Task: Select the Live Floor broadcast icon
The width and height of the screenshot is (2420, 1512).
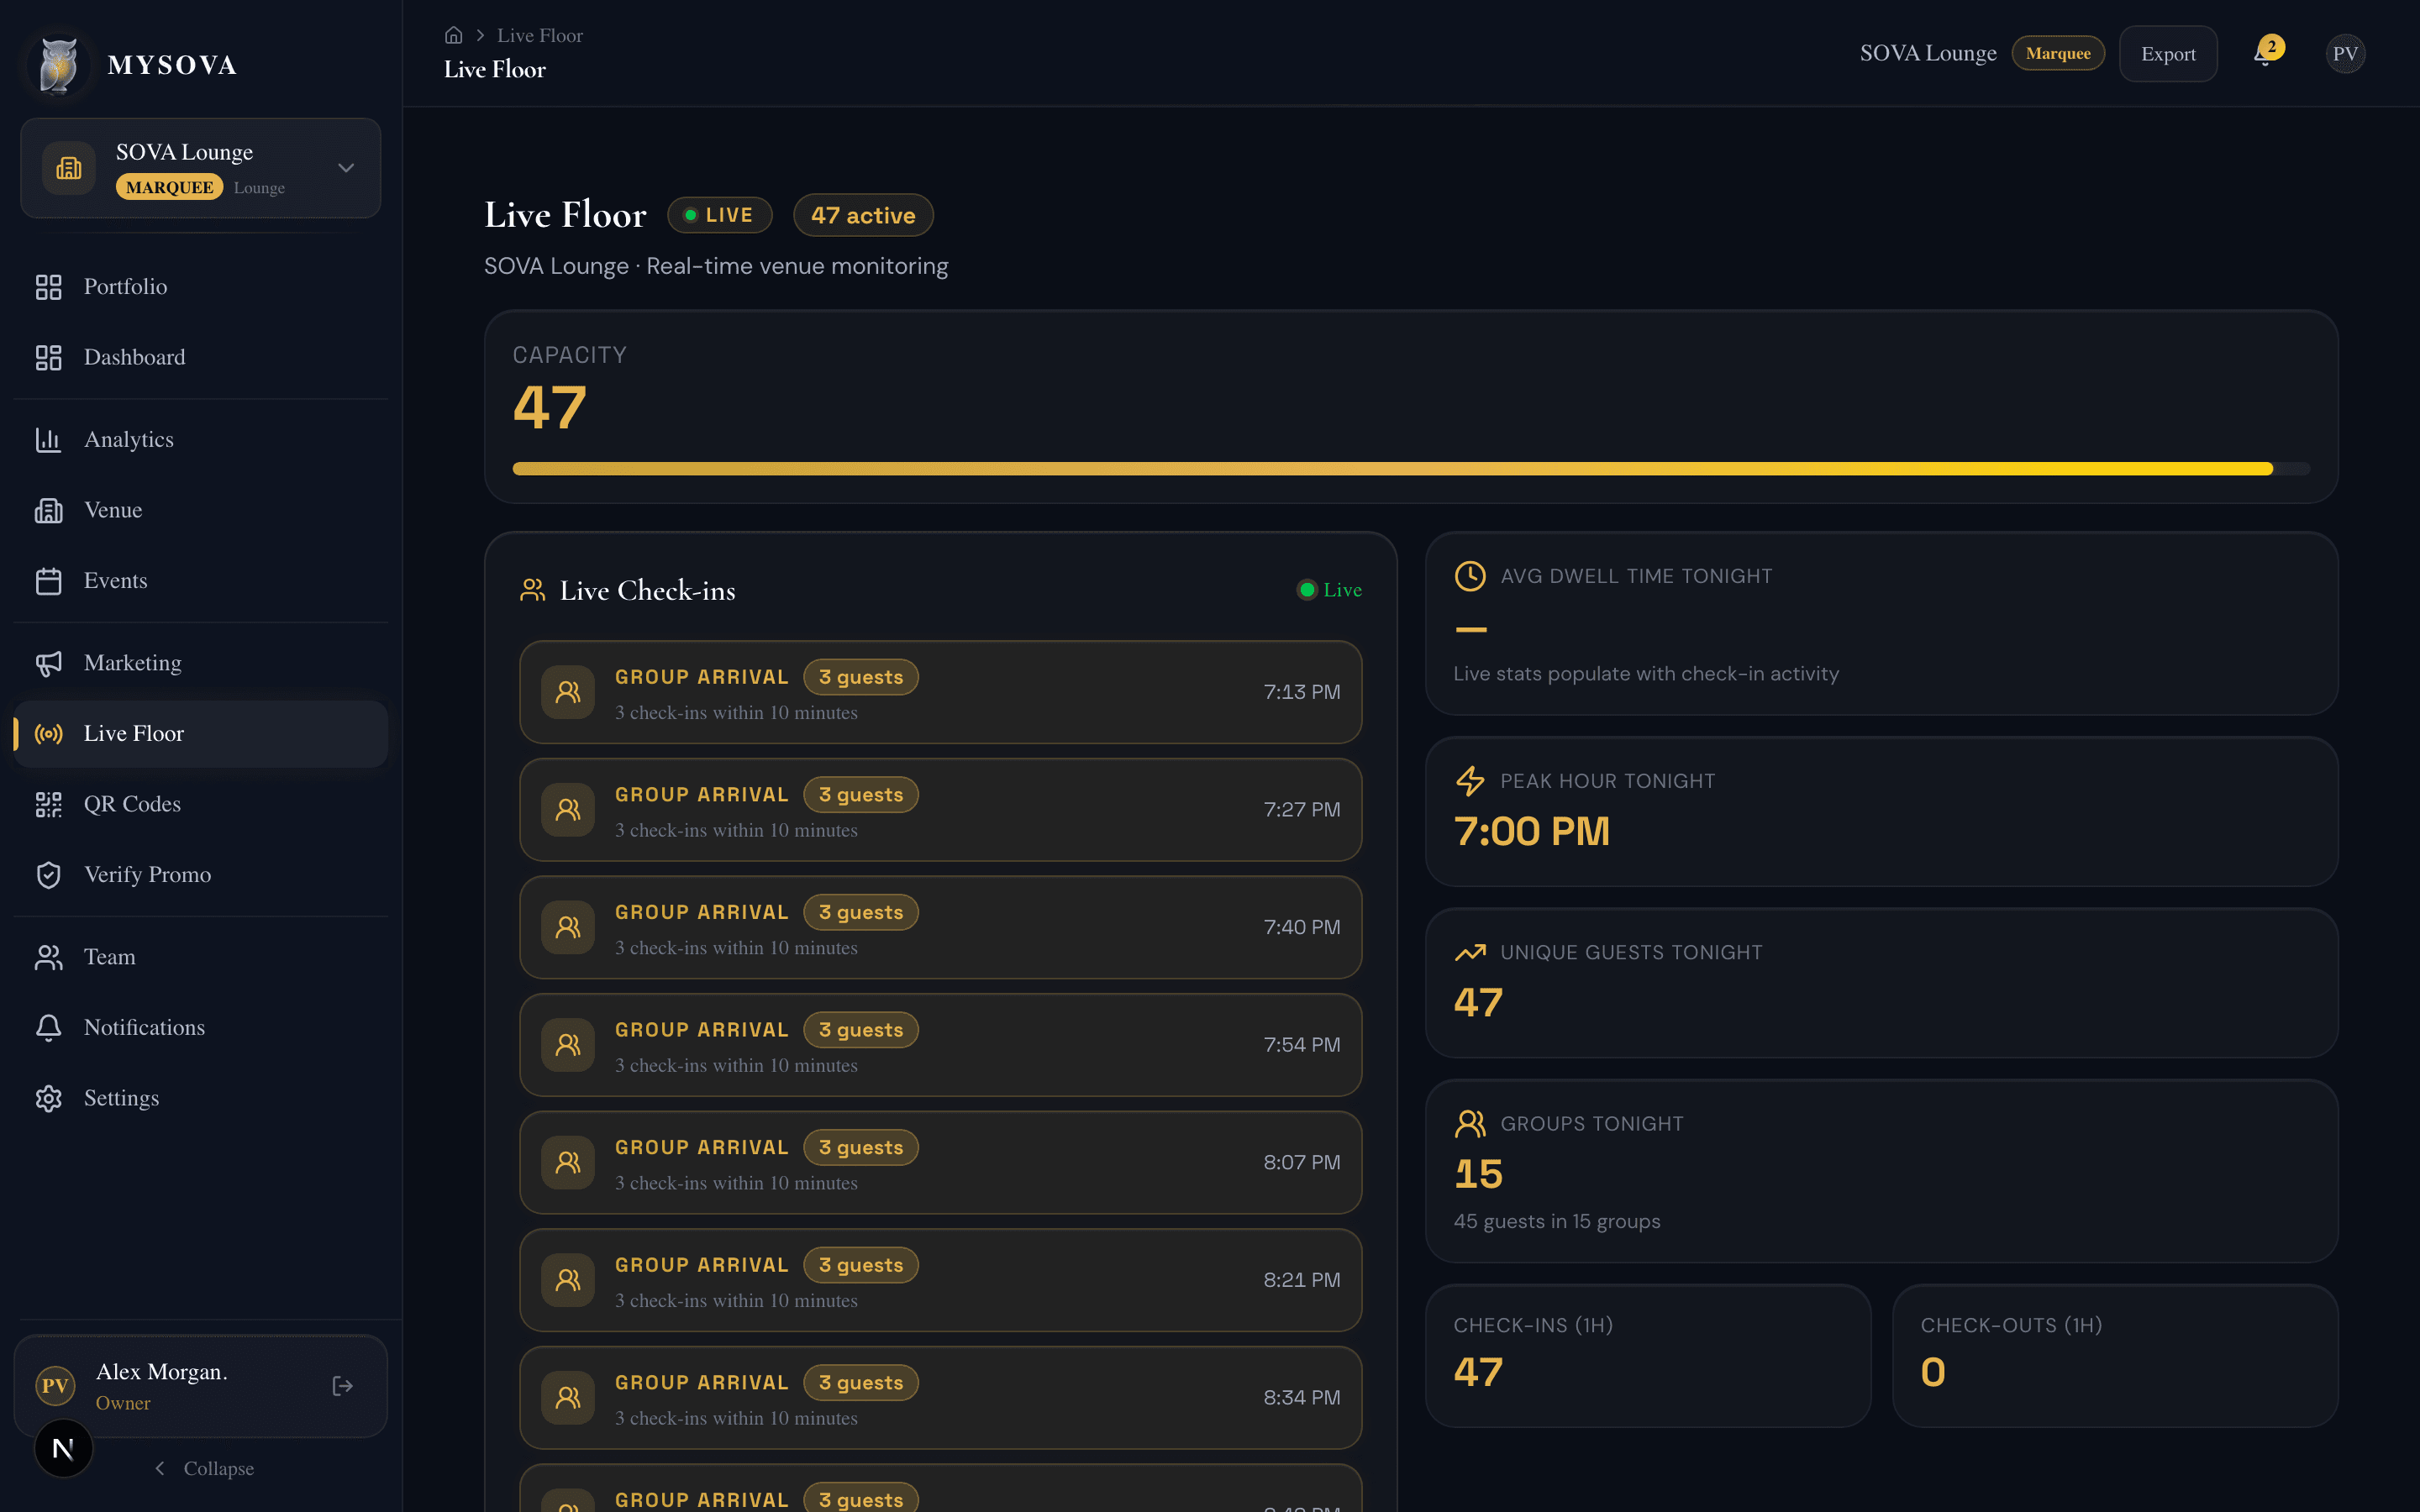Action: pos(49,733)
